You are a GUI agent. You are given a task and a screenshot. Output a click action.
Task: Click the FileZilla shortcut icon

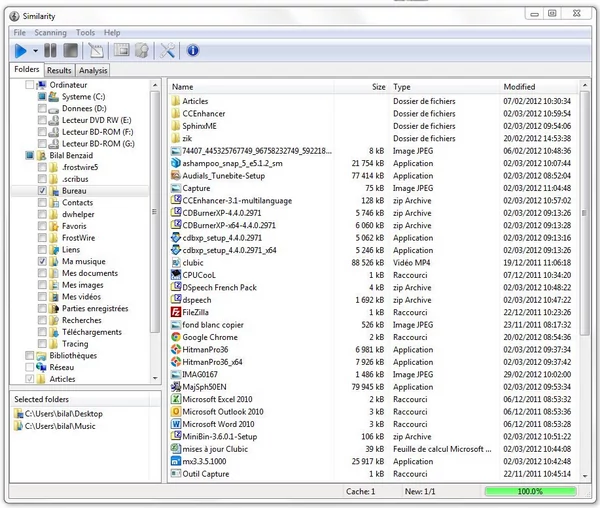pos(176,312)
